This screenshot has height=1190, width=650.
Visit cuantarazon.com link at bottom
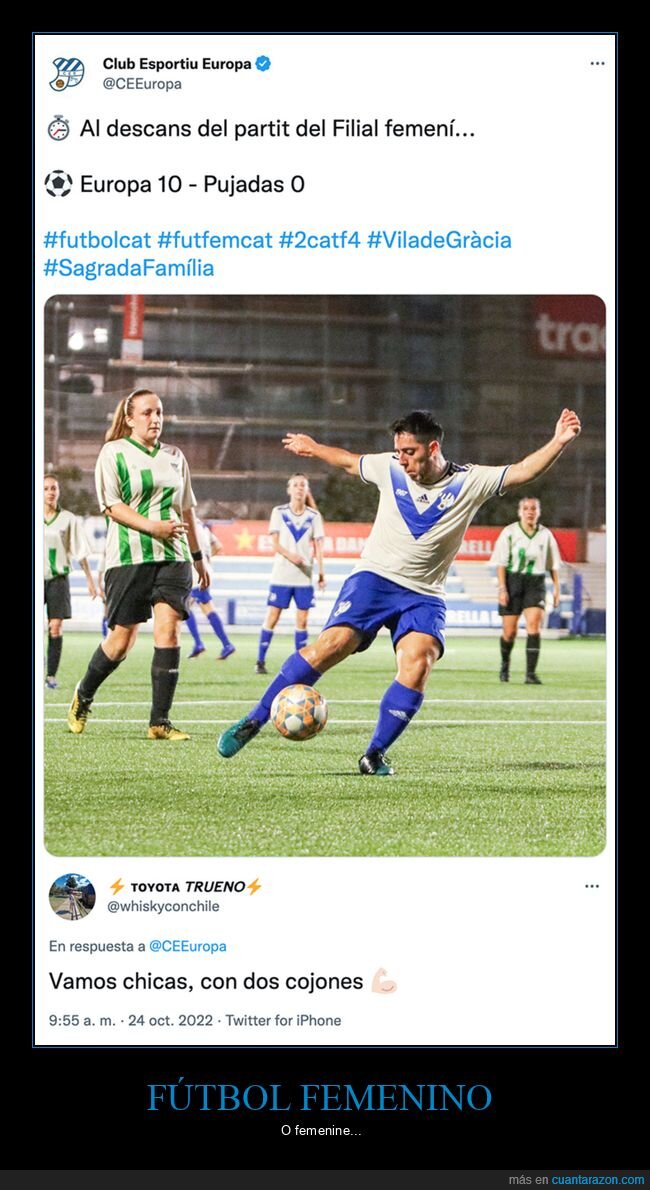coord(598,1180)
